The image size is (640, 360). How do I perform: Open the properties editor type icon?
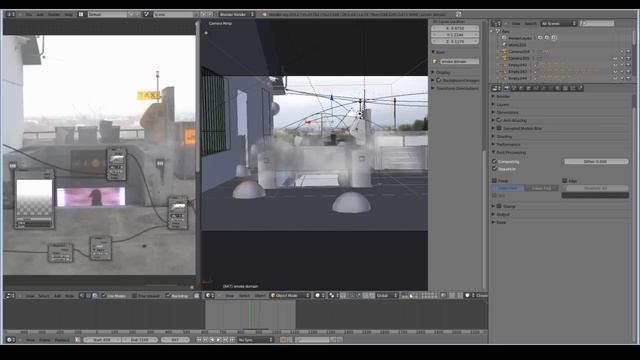(x=496, y=88)
